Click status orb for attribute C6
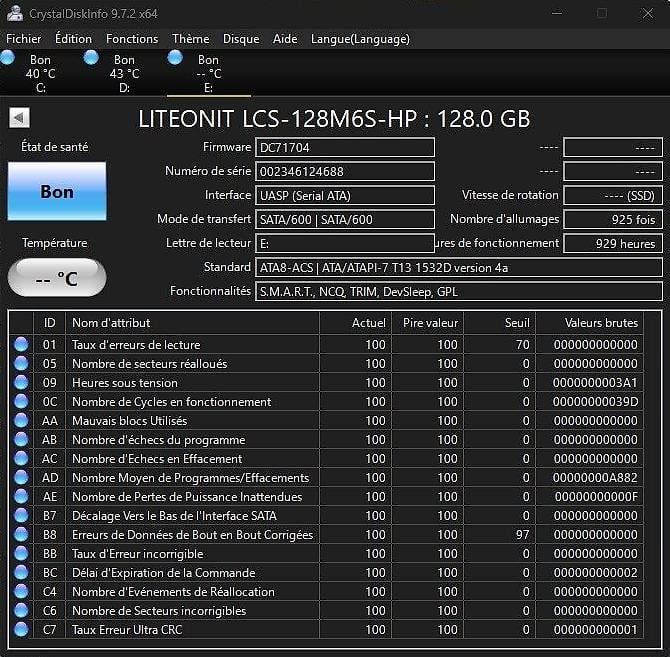 point(21,610)
